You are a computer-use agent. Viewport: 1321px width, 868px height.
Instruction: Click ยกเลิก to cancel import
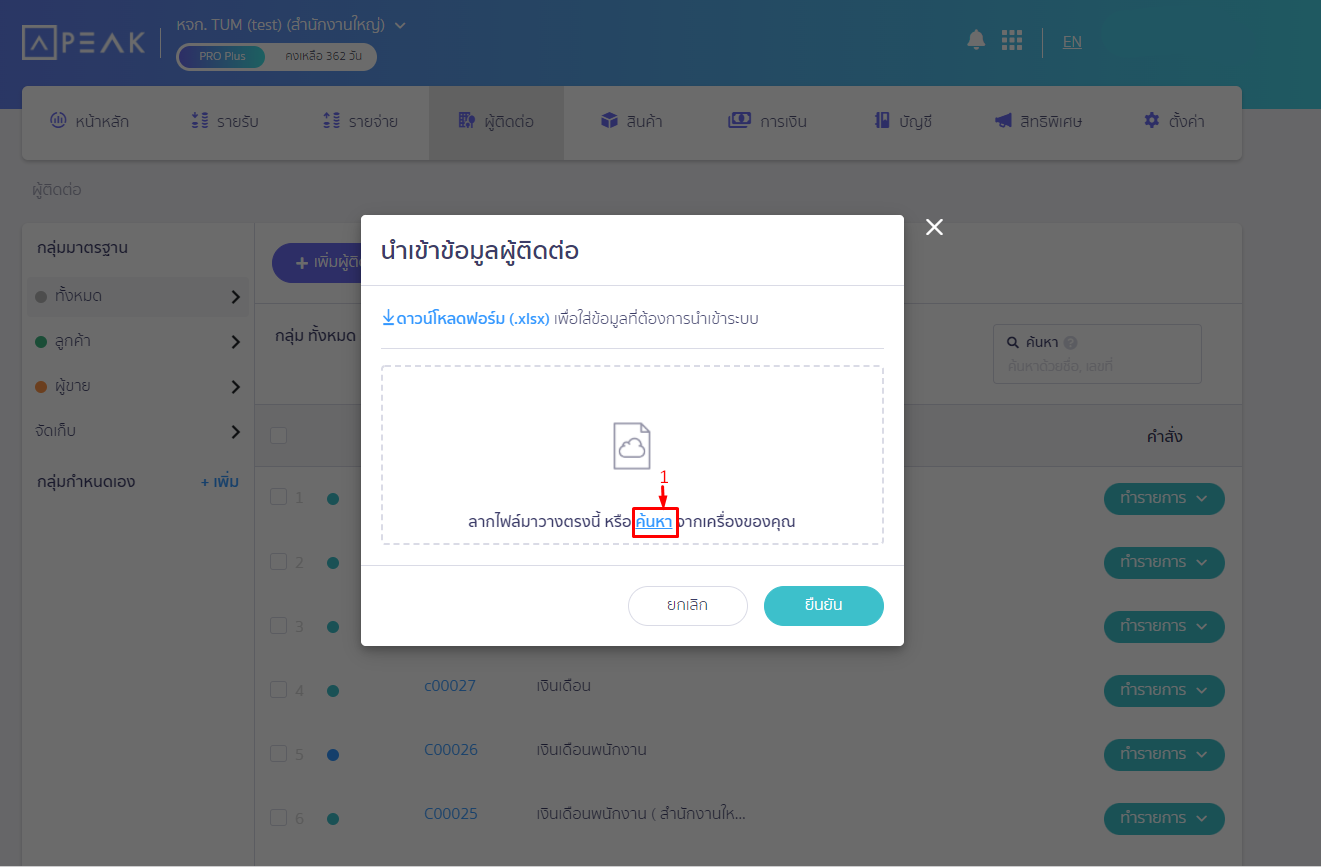point(688,606)
